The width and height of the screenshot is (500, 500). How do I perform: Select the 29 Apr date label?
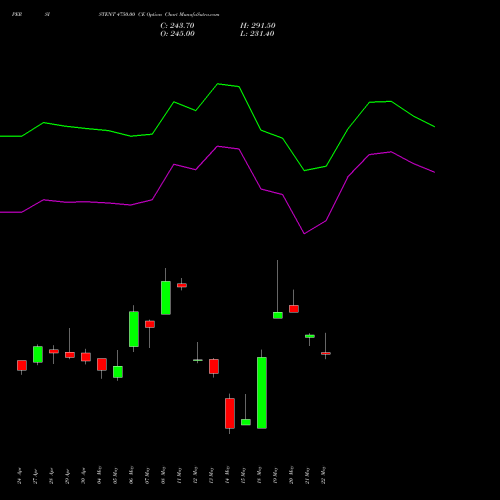(x=67, y=476)
